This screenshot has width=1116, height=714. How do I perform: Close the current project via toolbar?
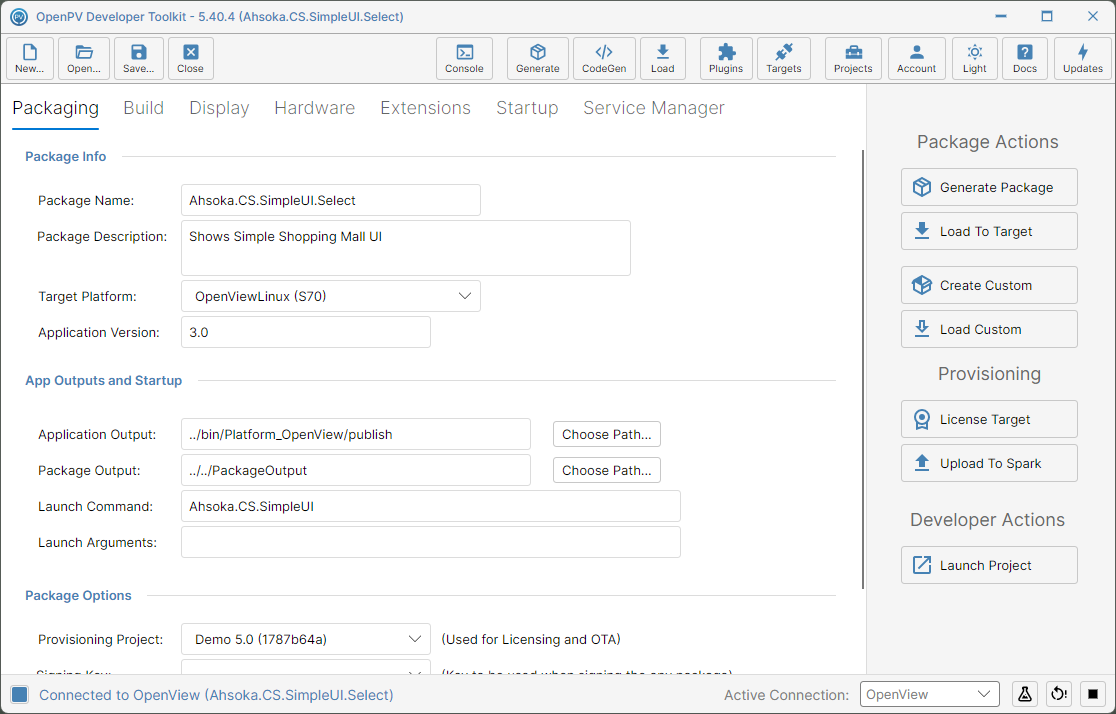191,58
